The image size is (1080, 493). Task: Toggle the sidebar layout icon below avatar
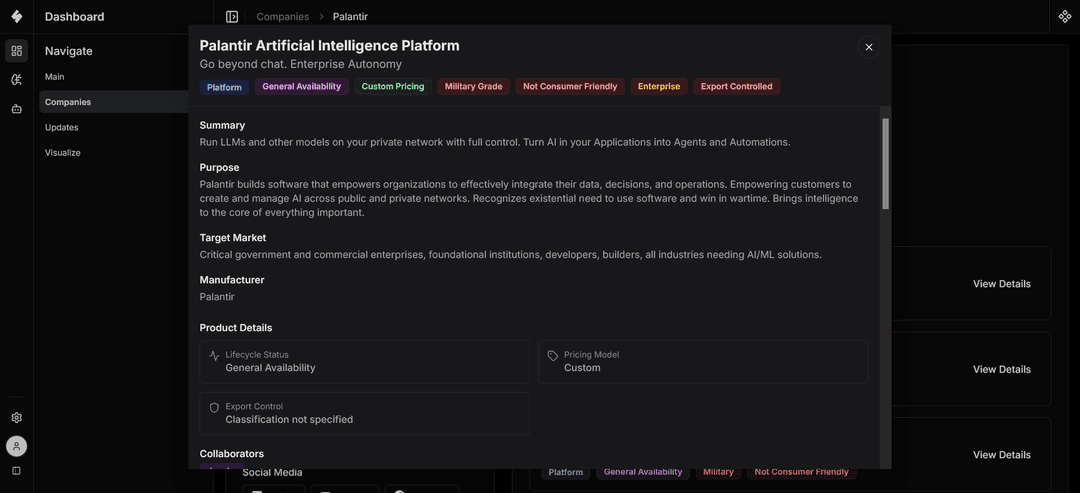click(x=17, y=471)
